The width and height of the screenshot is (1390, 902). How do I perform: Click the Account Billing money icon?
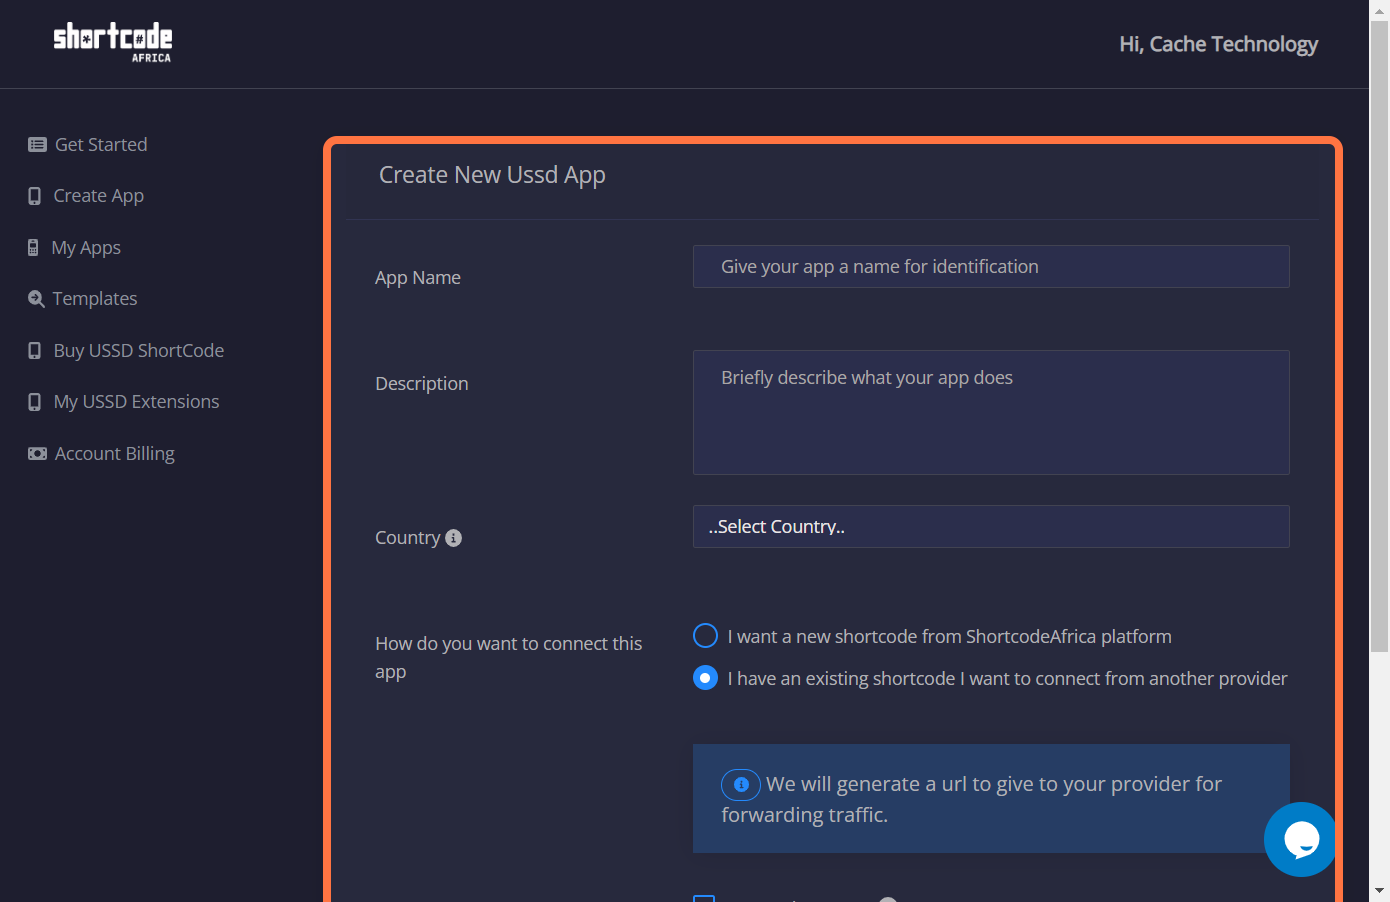[37, 454]
